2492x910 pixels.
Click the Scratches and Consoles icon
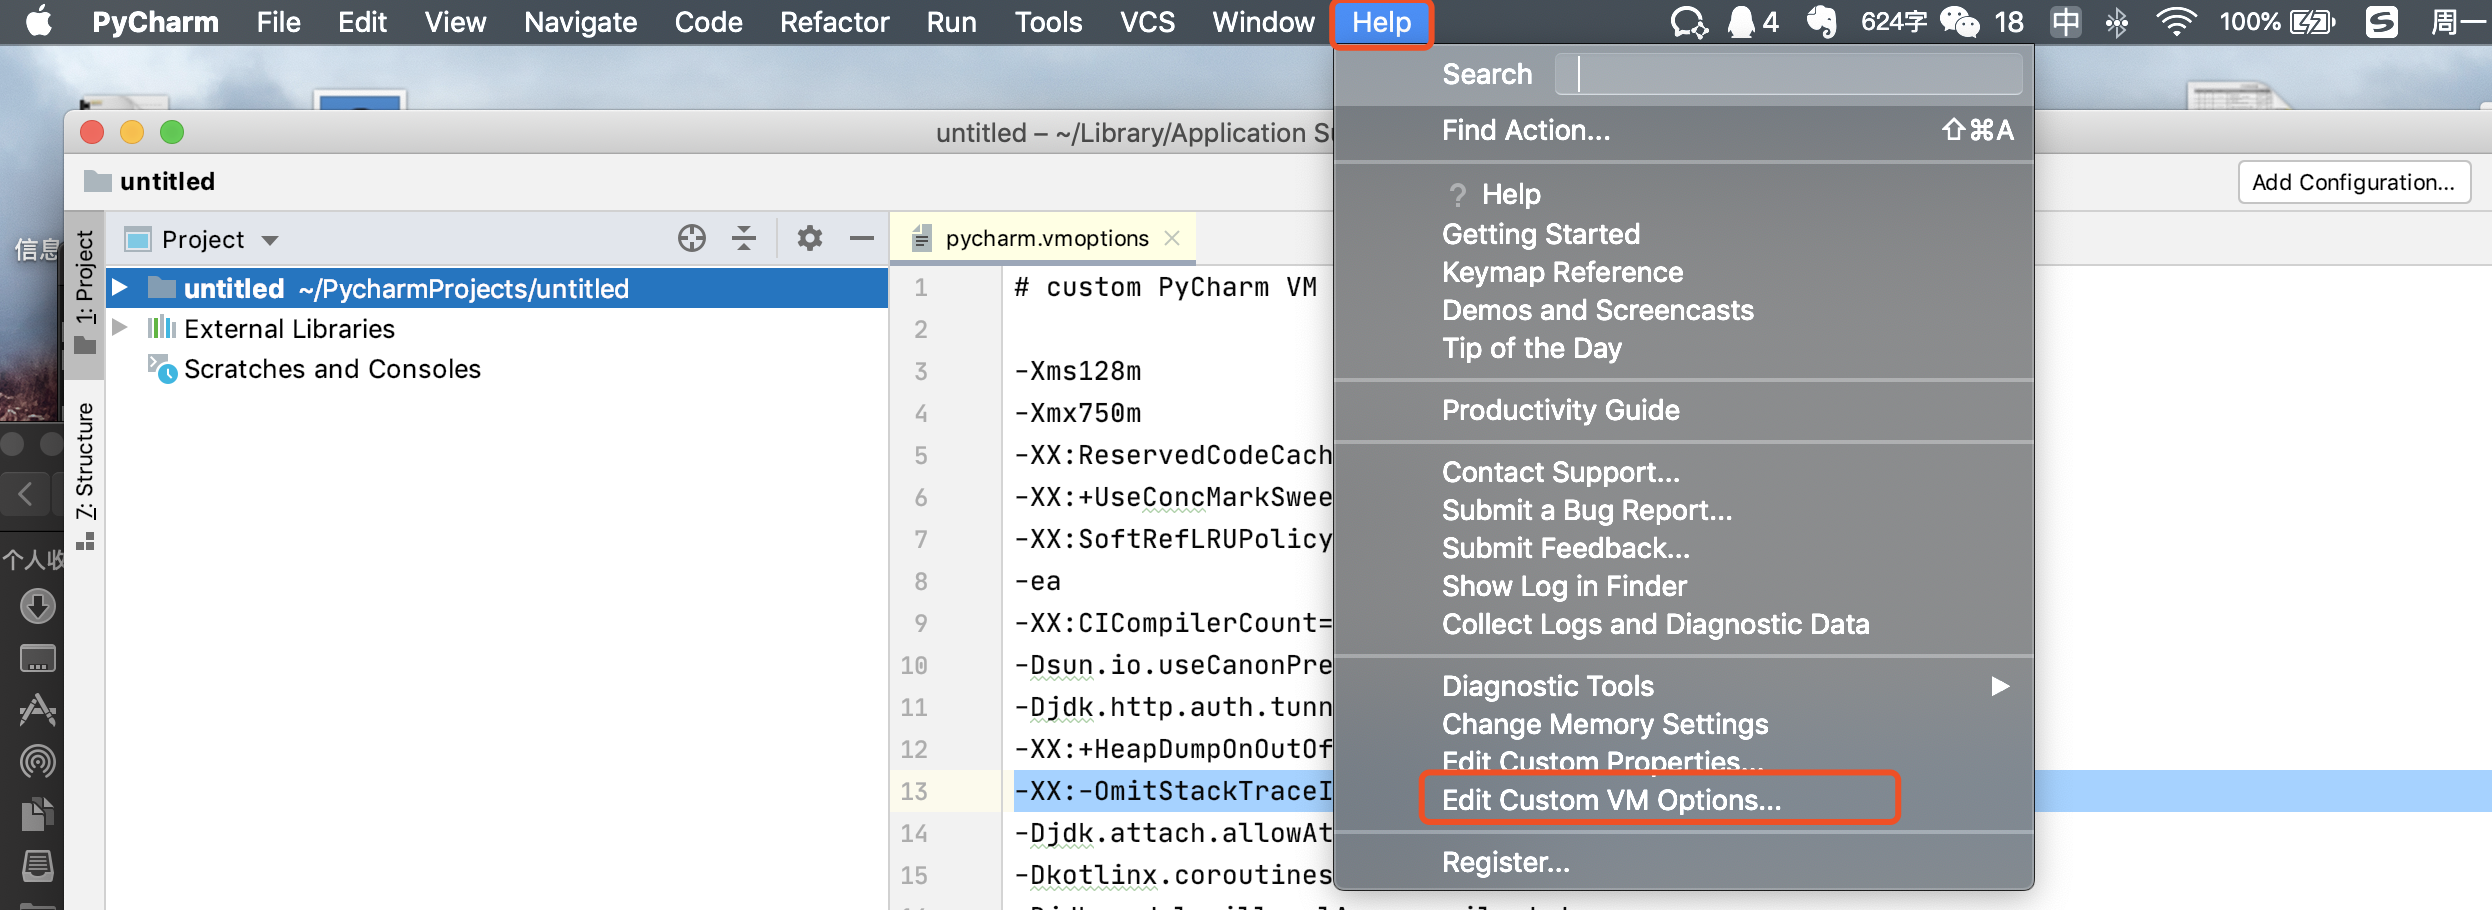162,369
